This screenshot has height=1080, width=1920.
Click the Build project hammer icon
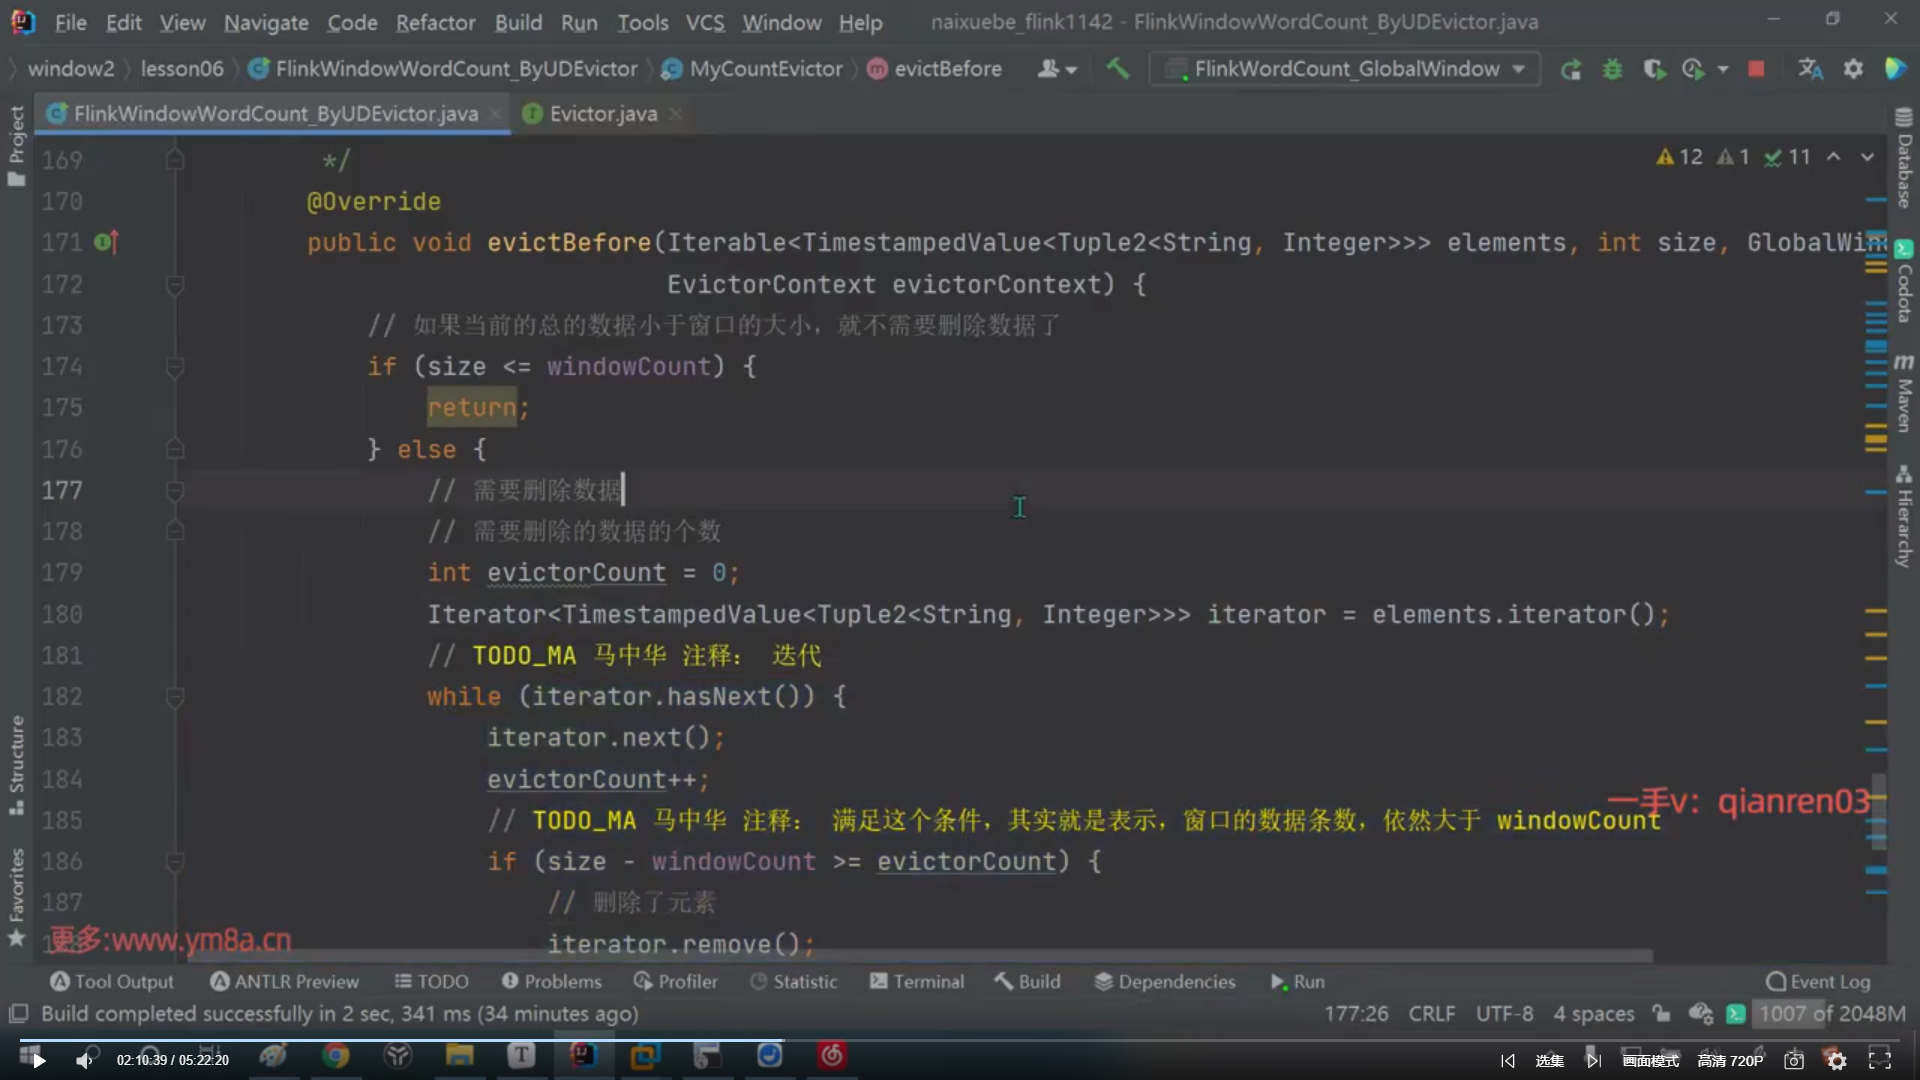click(1117, 68)
